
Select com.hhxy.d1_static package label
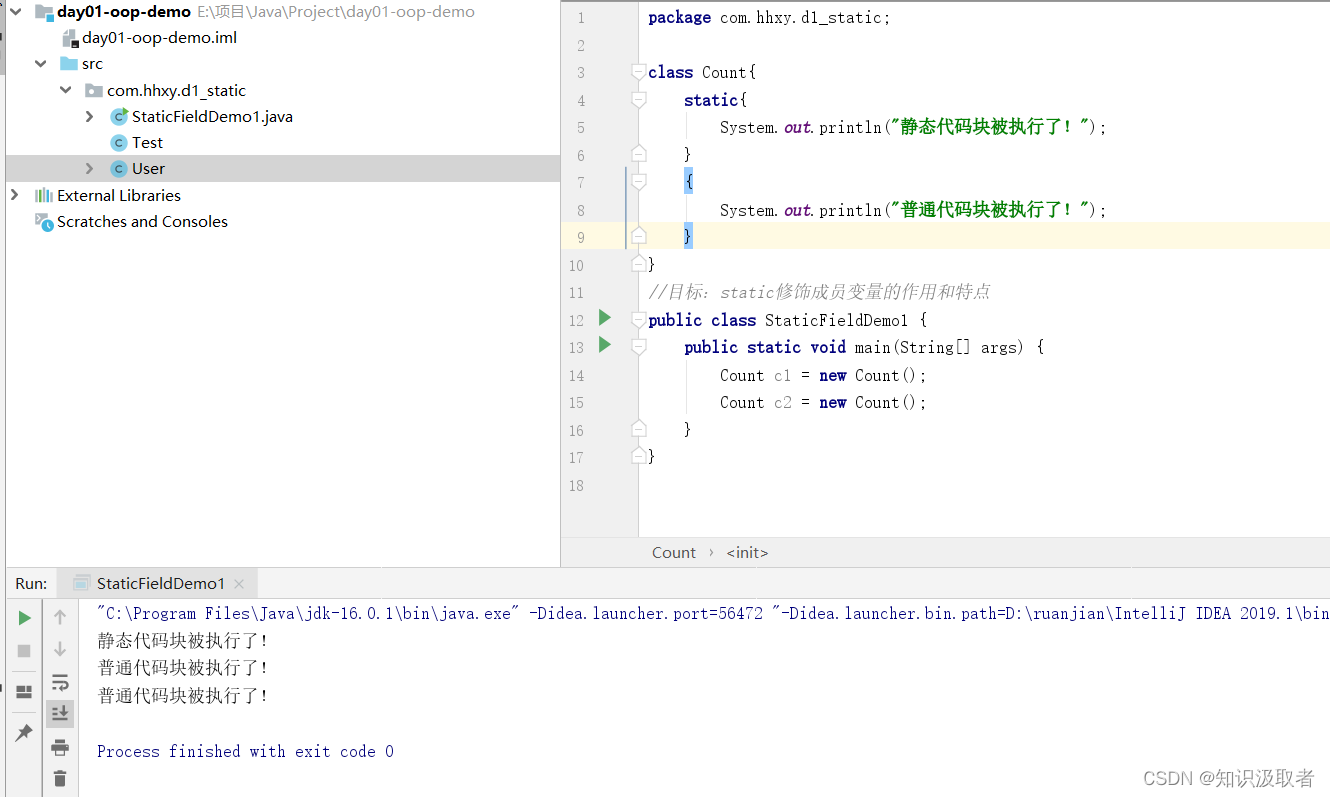176,90
